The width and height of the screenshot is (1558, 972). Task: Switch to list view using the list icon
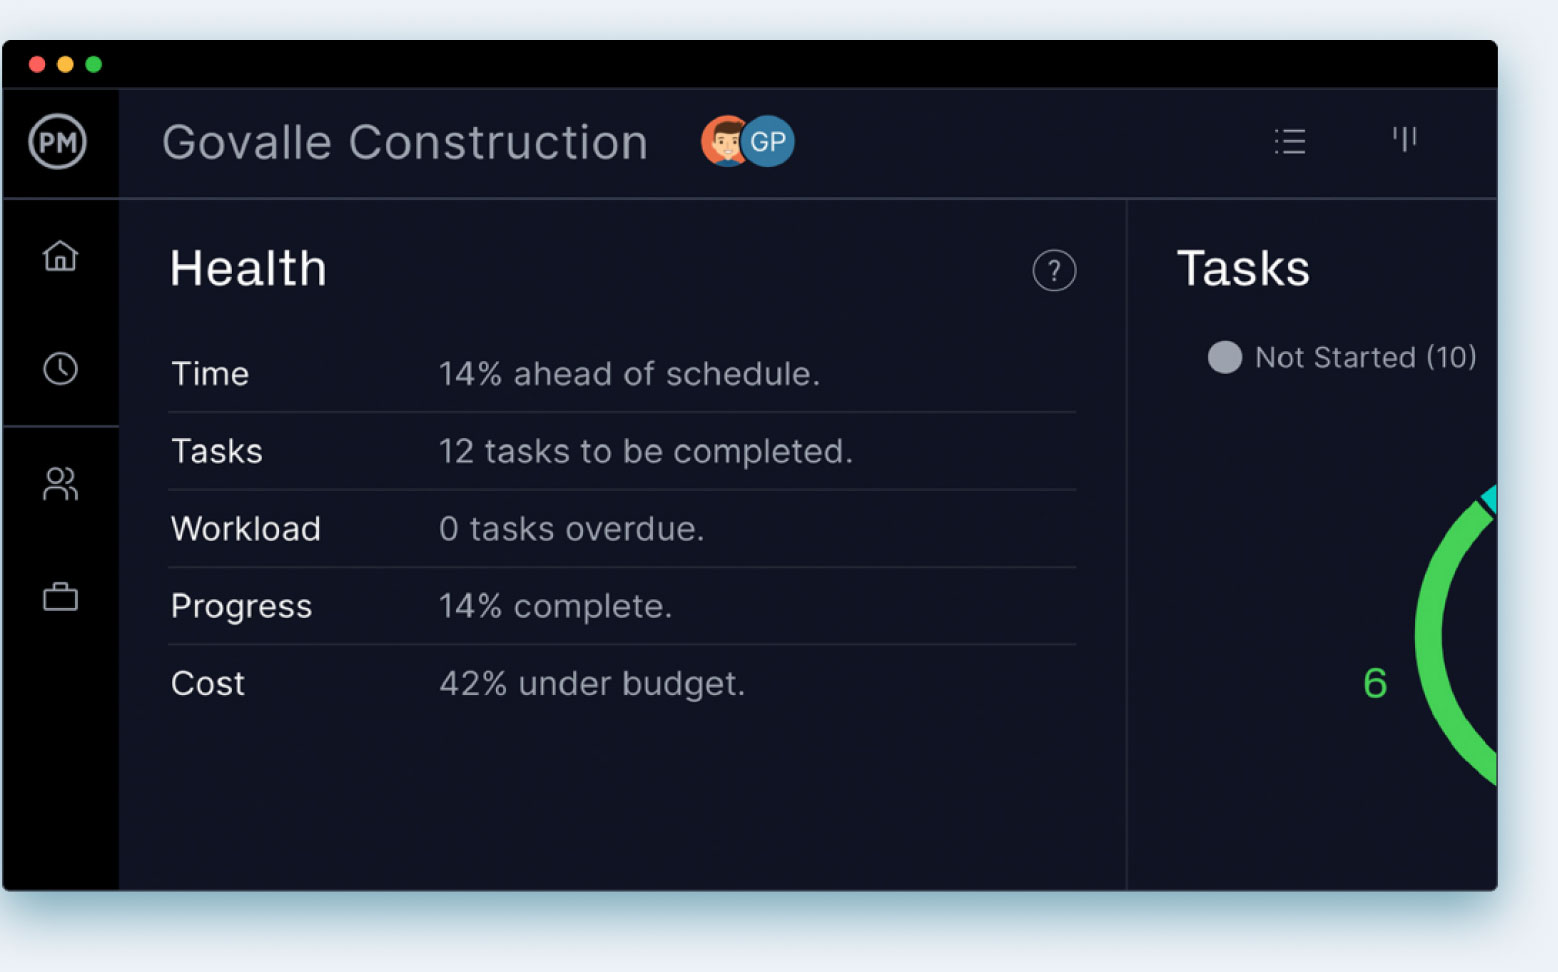(1290, 141)
